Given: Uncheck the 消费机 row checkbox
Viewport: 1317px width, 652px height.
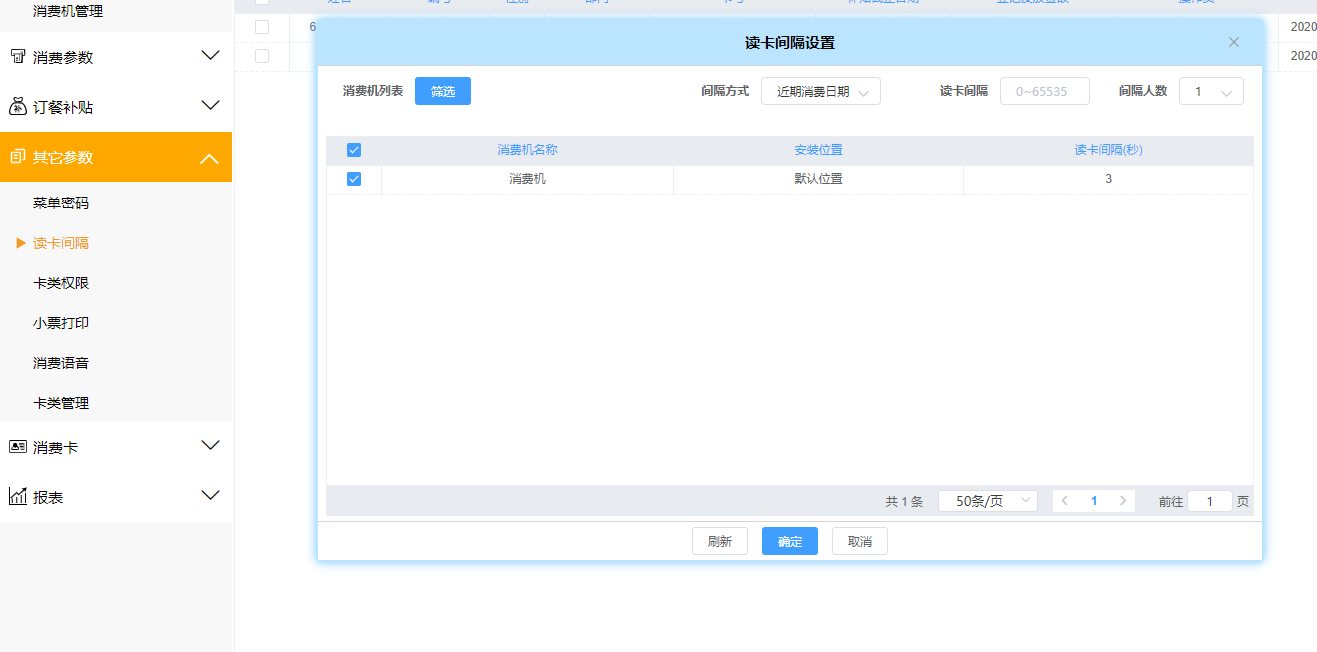Looking at the screenshot, I should click(353, 179).
